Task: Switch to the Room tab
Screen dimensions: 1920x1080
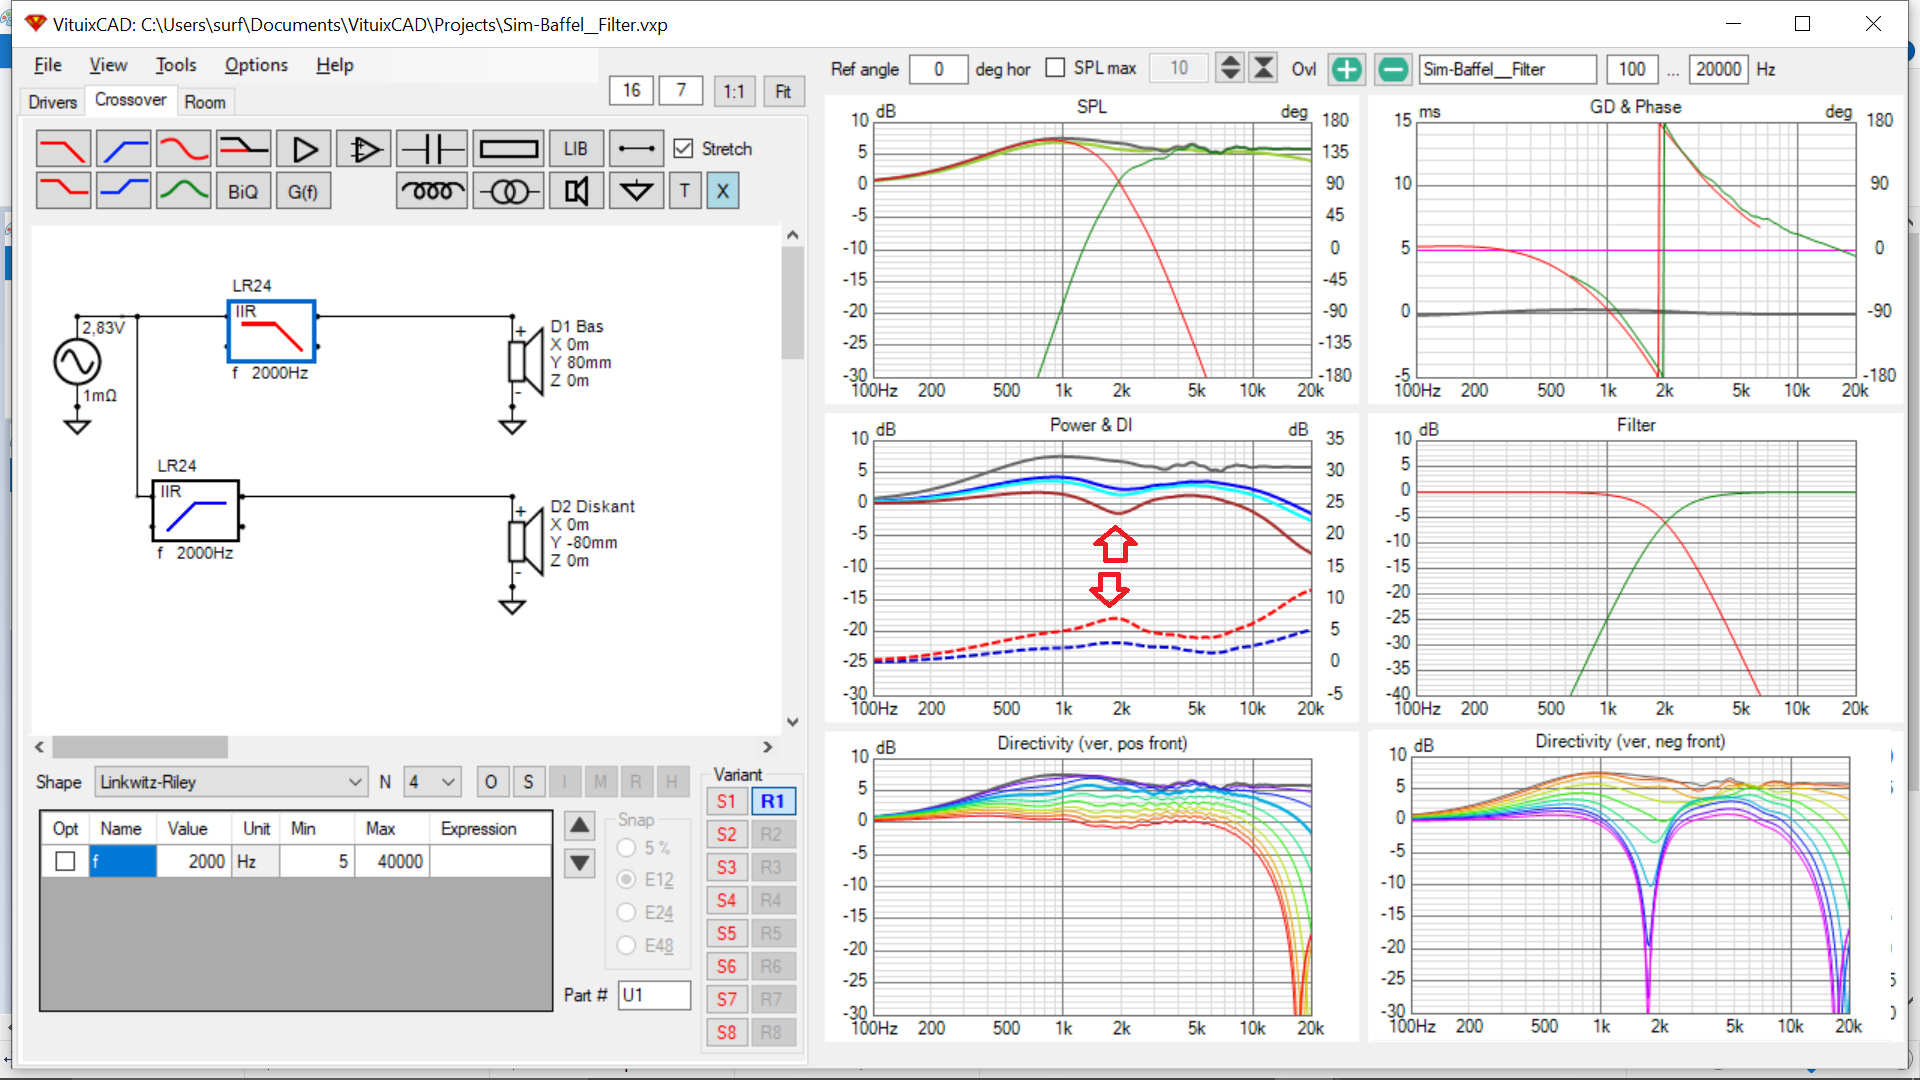Action: coord(205,102)
